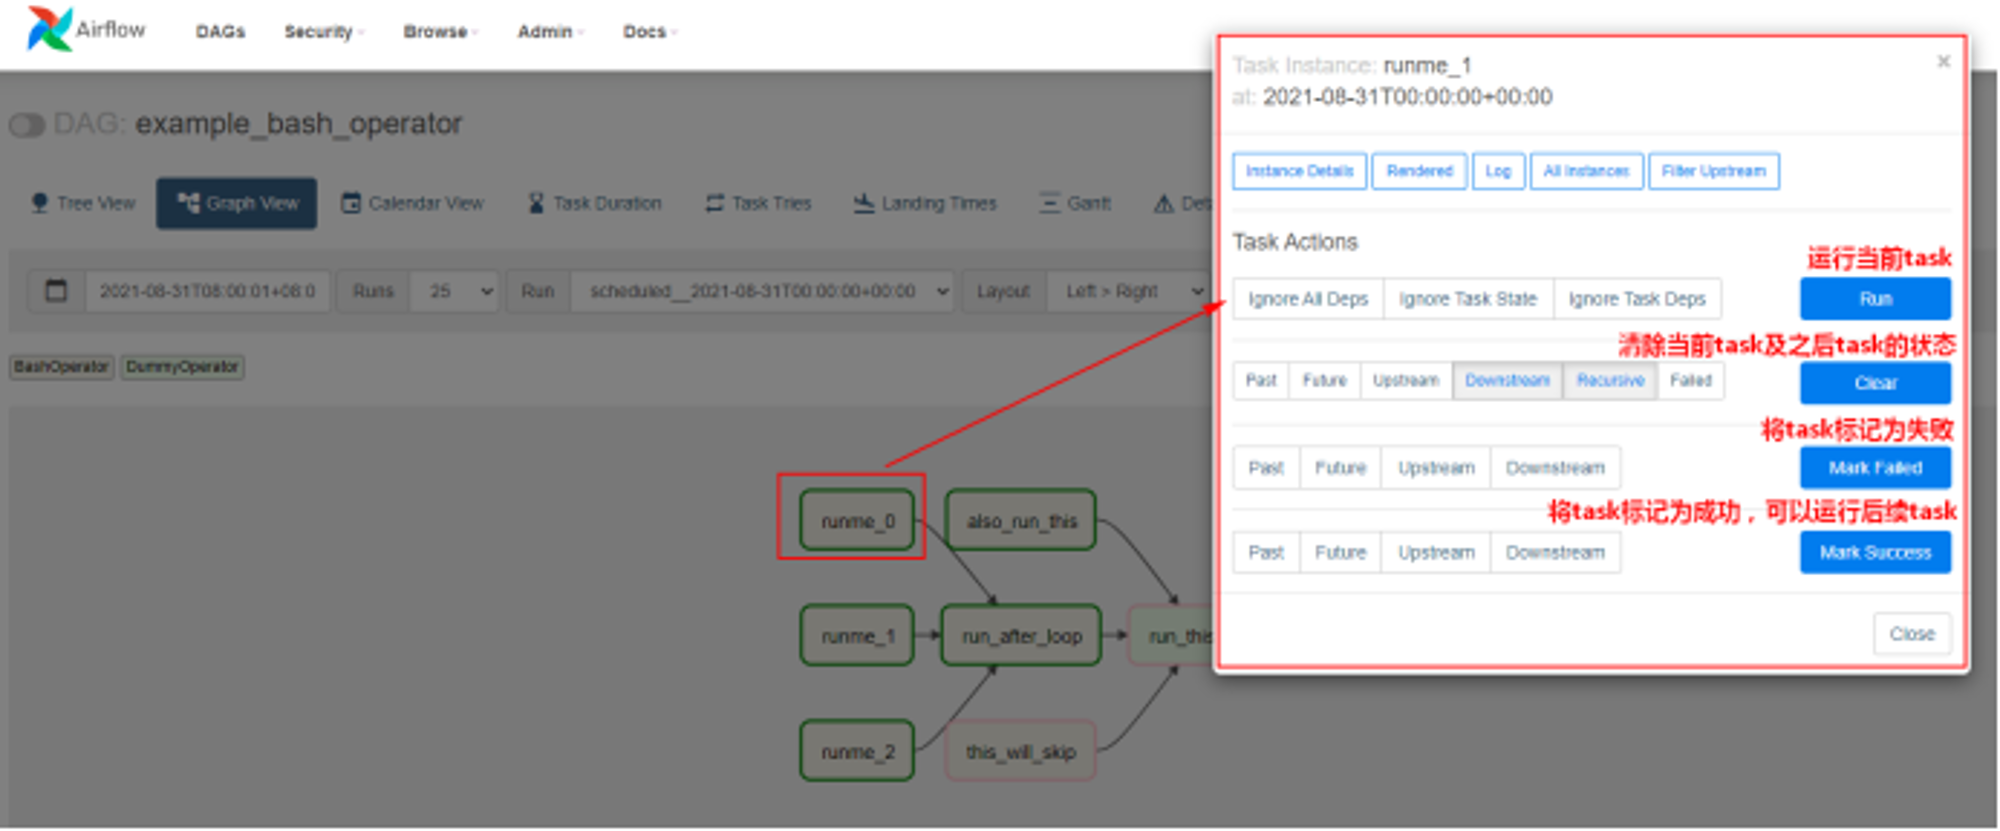Toggle Ignore Task State option
2000x831 pixels.
tap(1468, 299)
